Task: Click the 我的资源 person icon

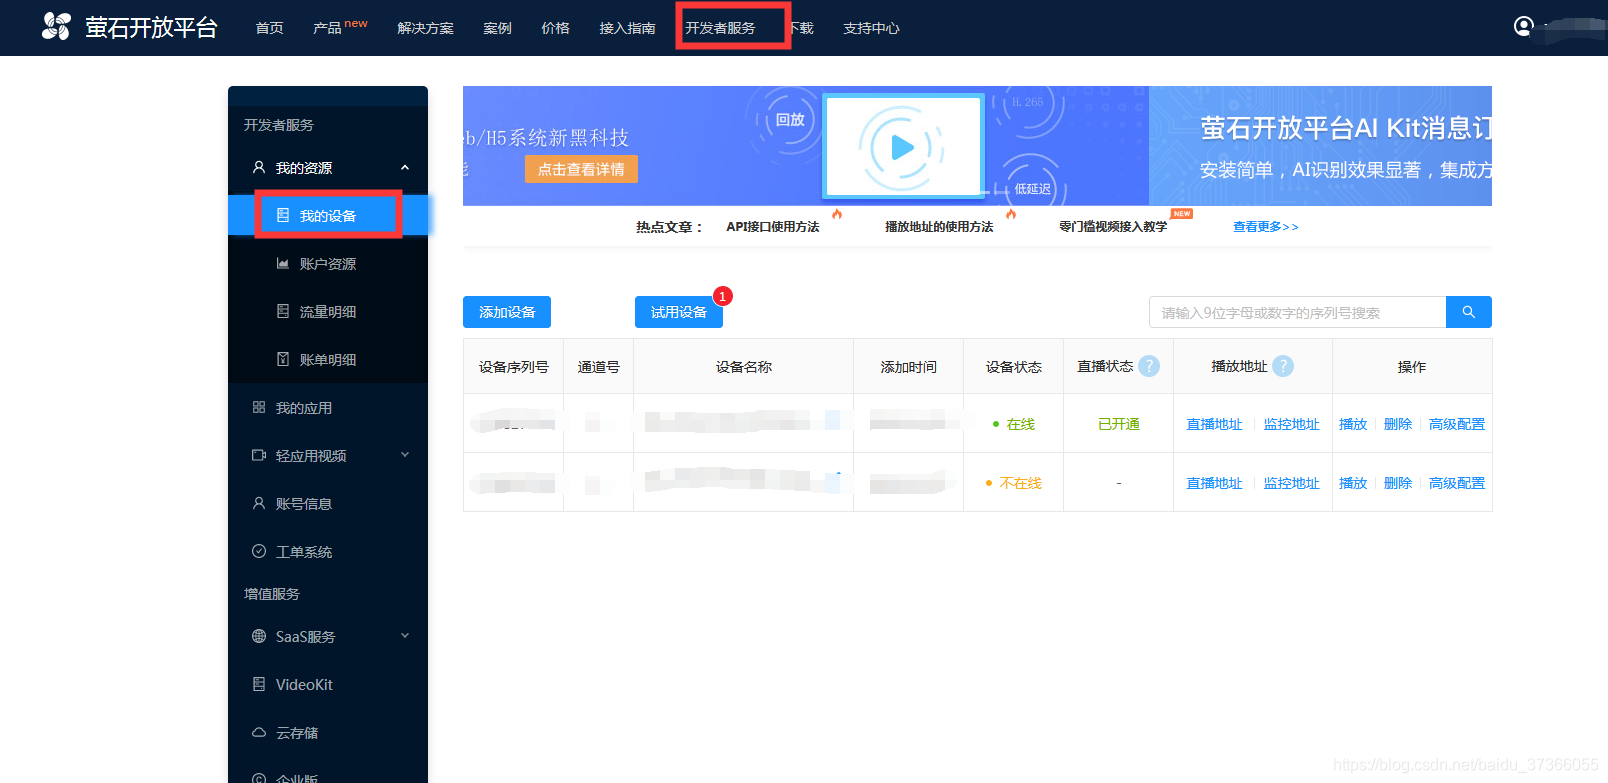Action: pyautogui.click(x=259, y=167)
